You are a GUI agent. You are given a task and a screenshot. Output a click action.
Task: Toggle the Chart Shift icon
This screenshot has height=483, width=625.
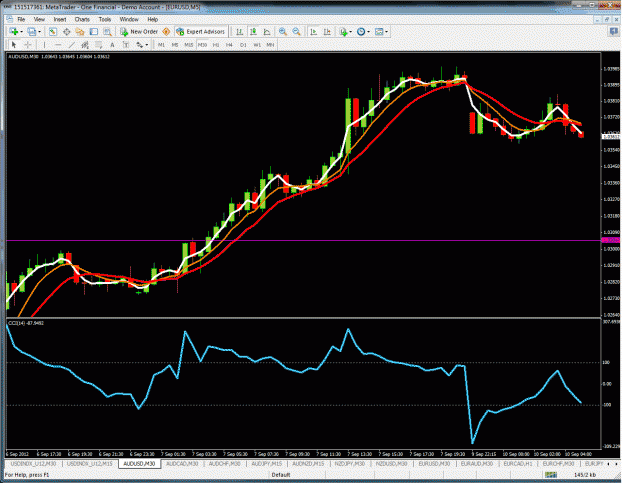point(327,31)
